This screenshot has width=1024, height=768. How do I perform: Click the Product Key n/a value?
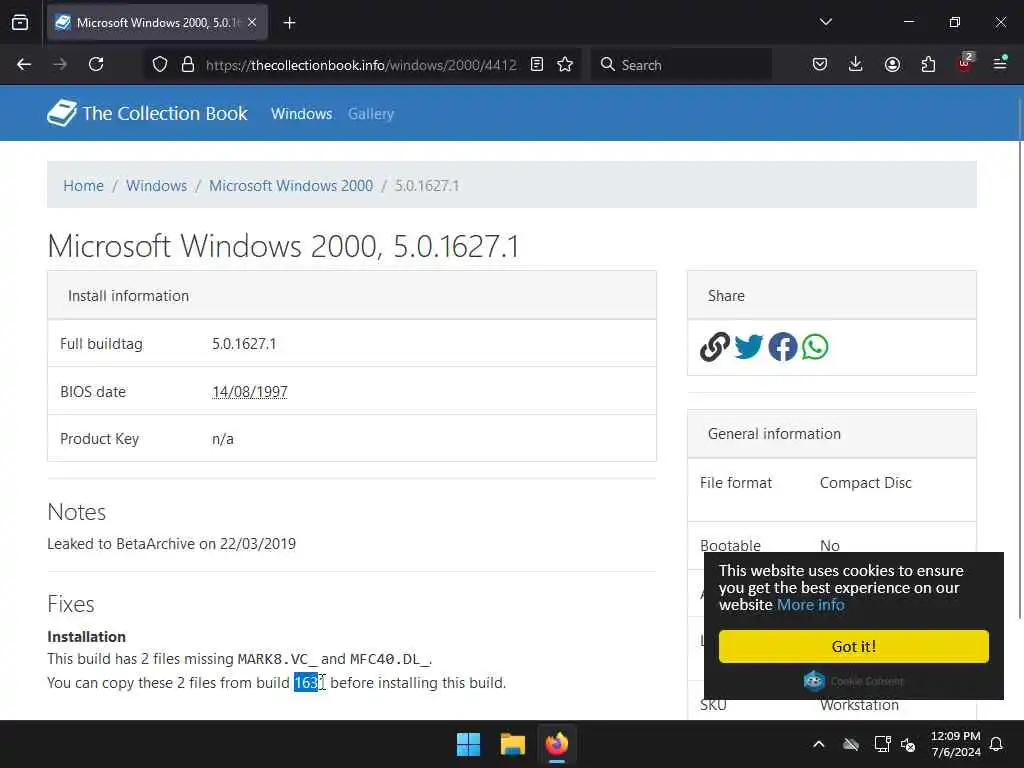(x=223, y=439)
